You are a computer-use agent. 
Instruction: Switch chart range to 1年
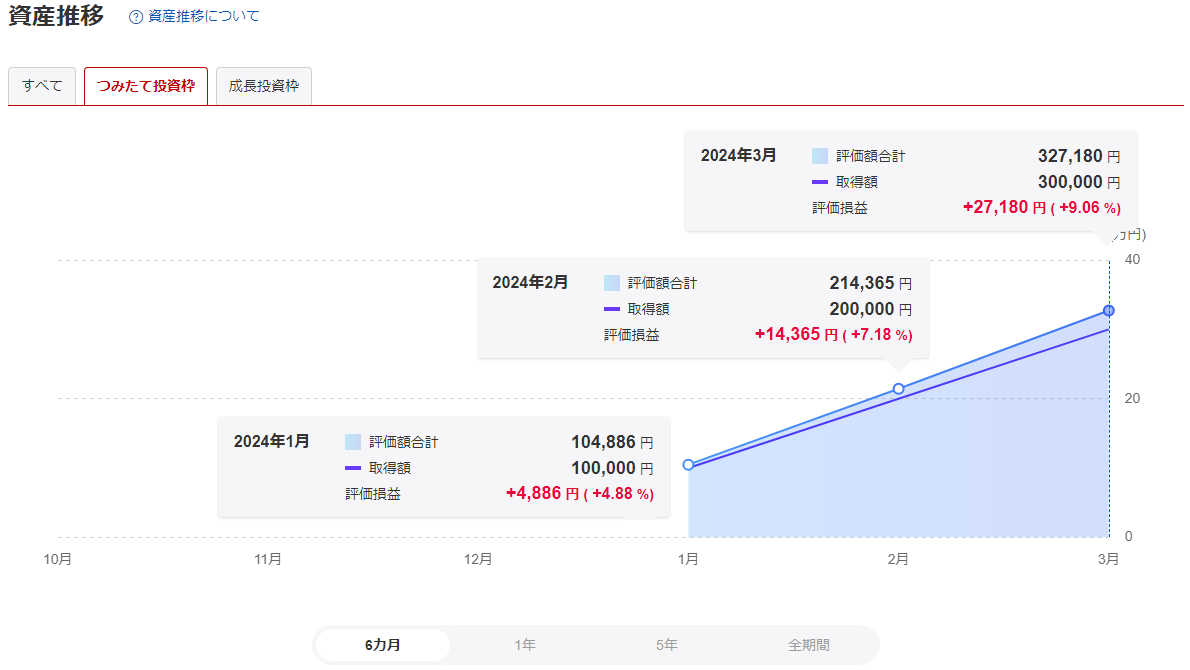525,645
